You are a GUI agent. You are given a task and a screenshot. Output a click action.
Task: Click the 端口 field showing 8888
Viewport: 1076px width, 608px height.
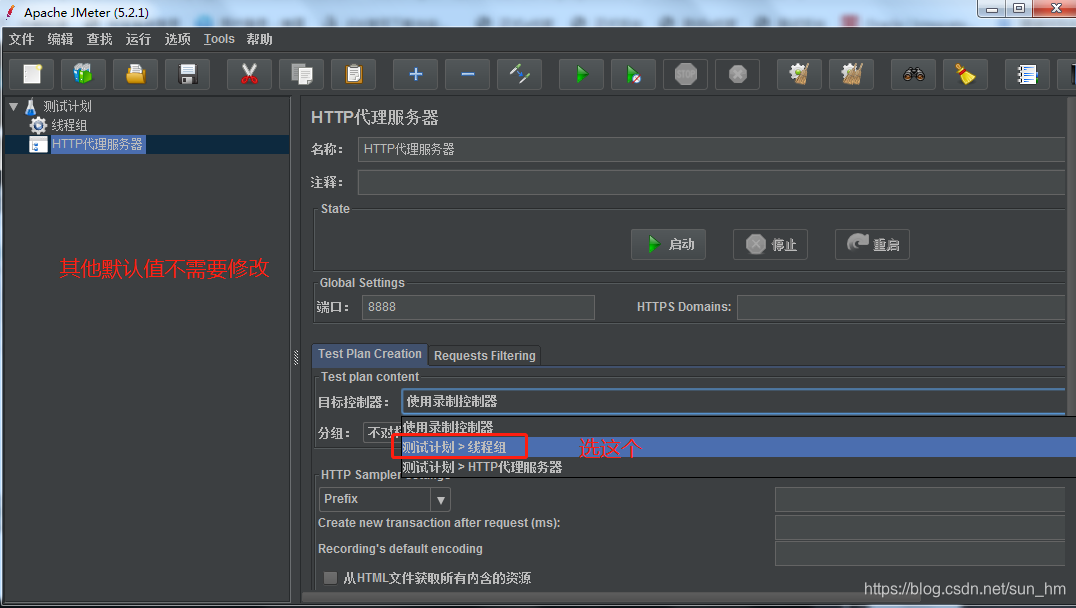[478, 307]
